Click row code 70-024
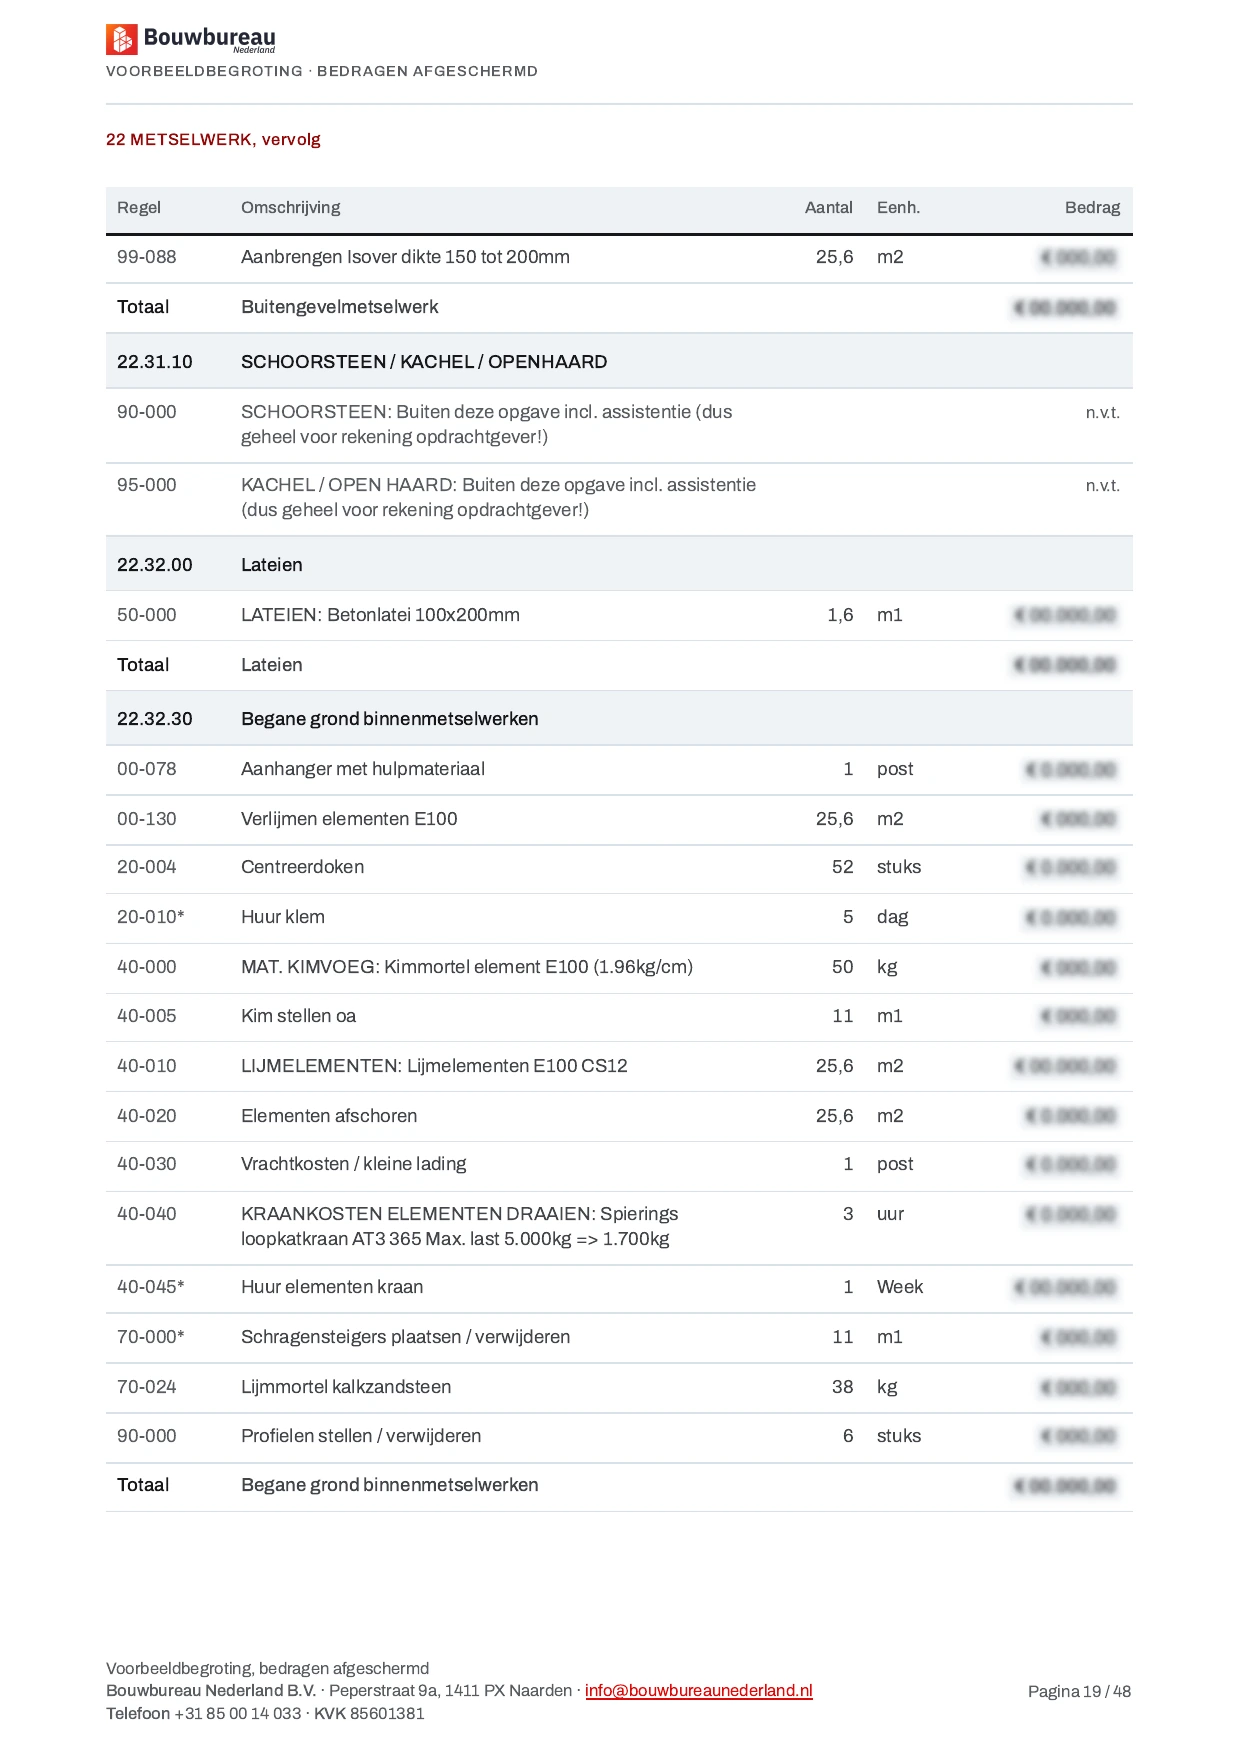The image size is (1240, 1752). pyautogui.click(x=146, y=1387)
